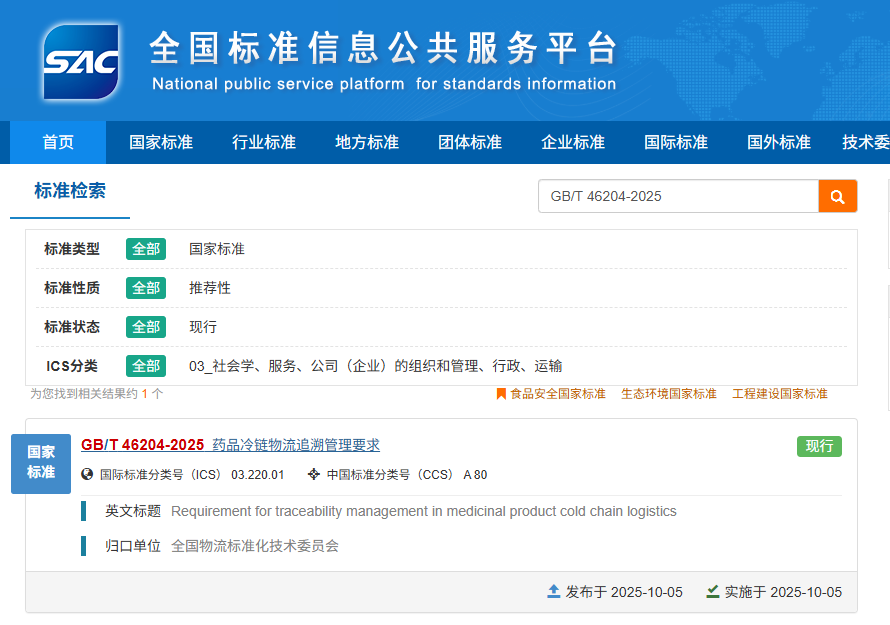
Task: Switch to the 团体标准 tab
Action: coord(469,143)
